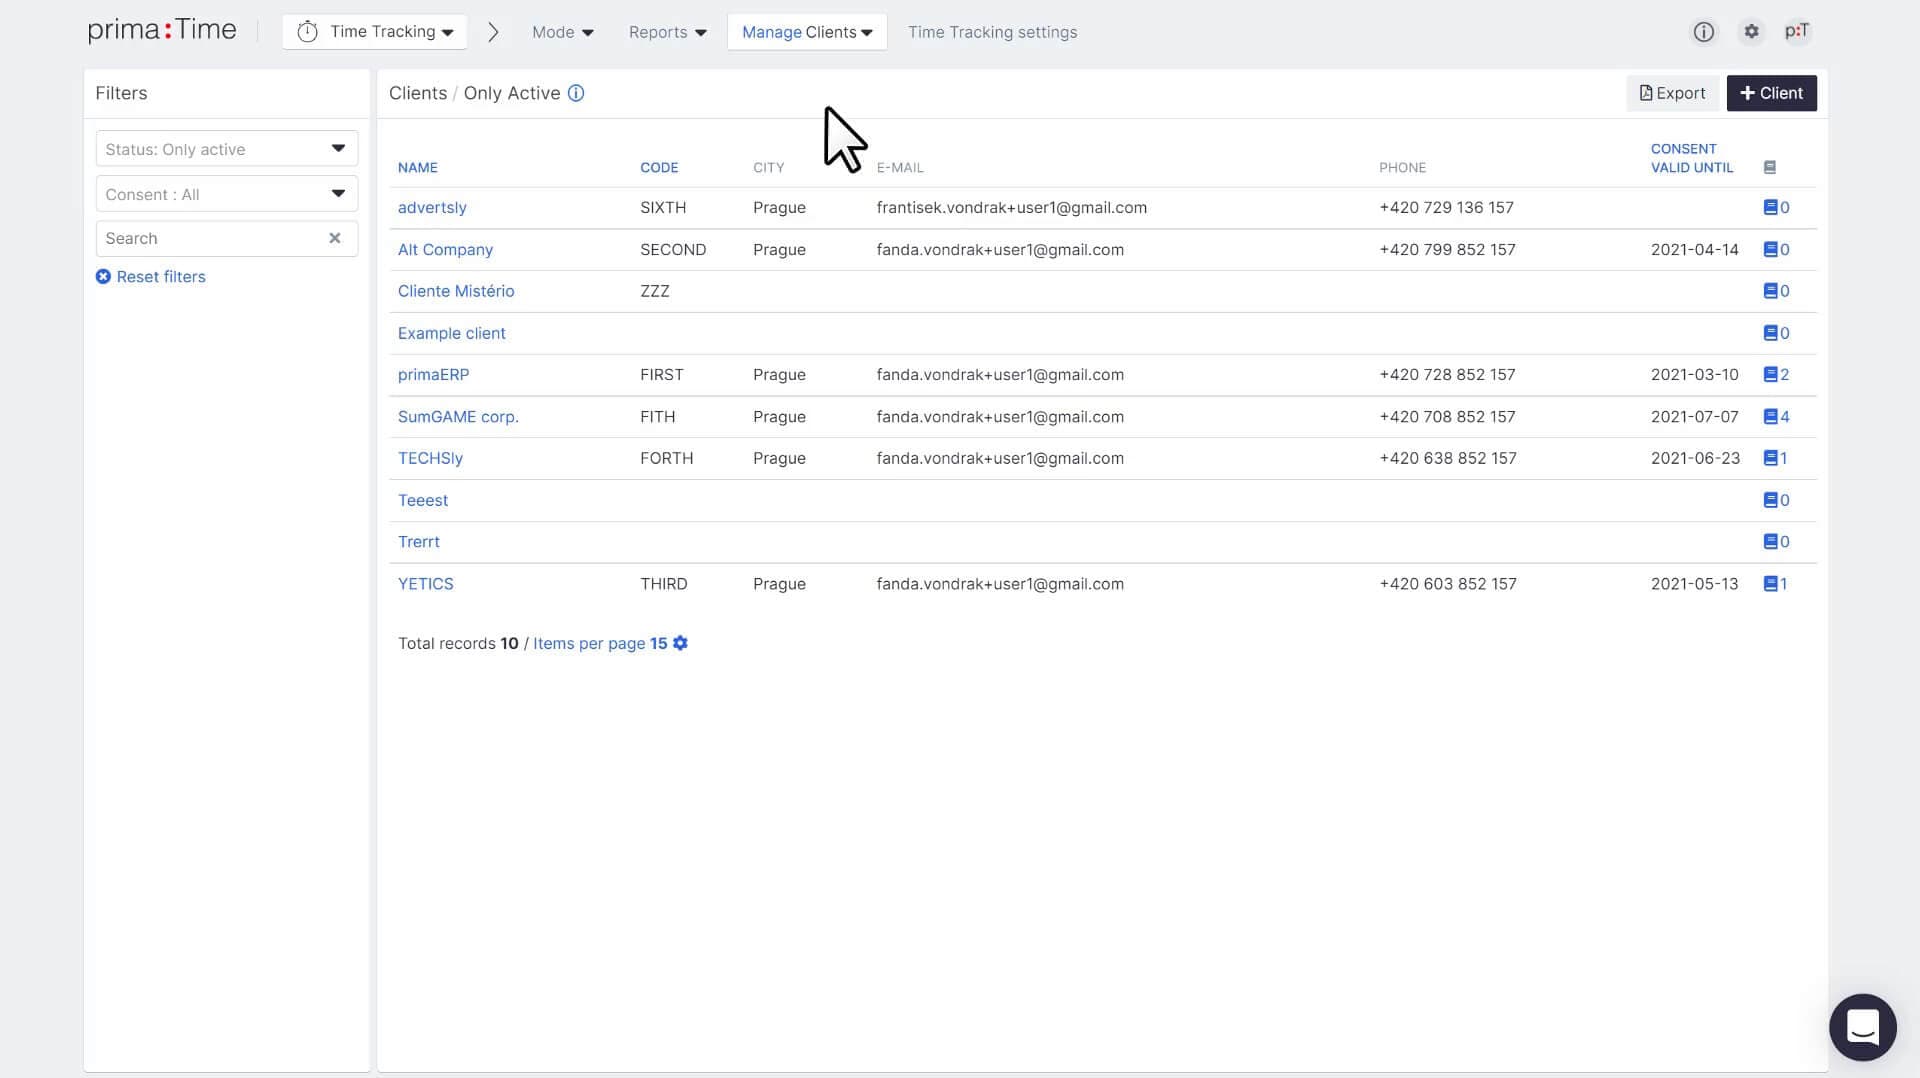This screenshot has height=1078, width=1920.
Task: Click consent date 2021-07-07
Action: [x=1694, y=417]
